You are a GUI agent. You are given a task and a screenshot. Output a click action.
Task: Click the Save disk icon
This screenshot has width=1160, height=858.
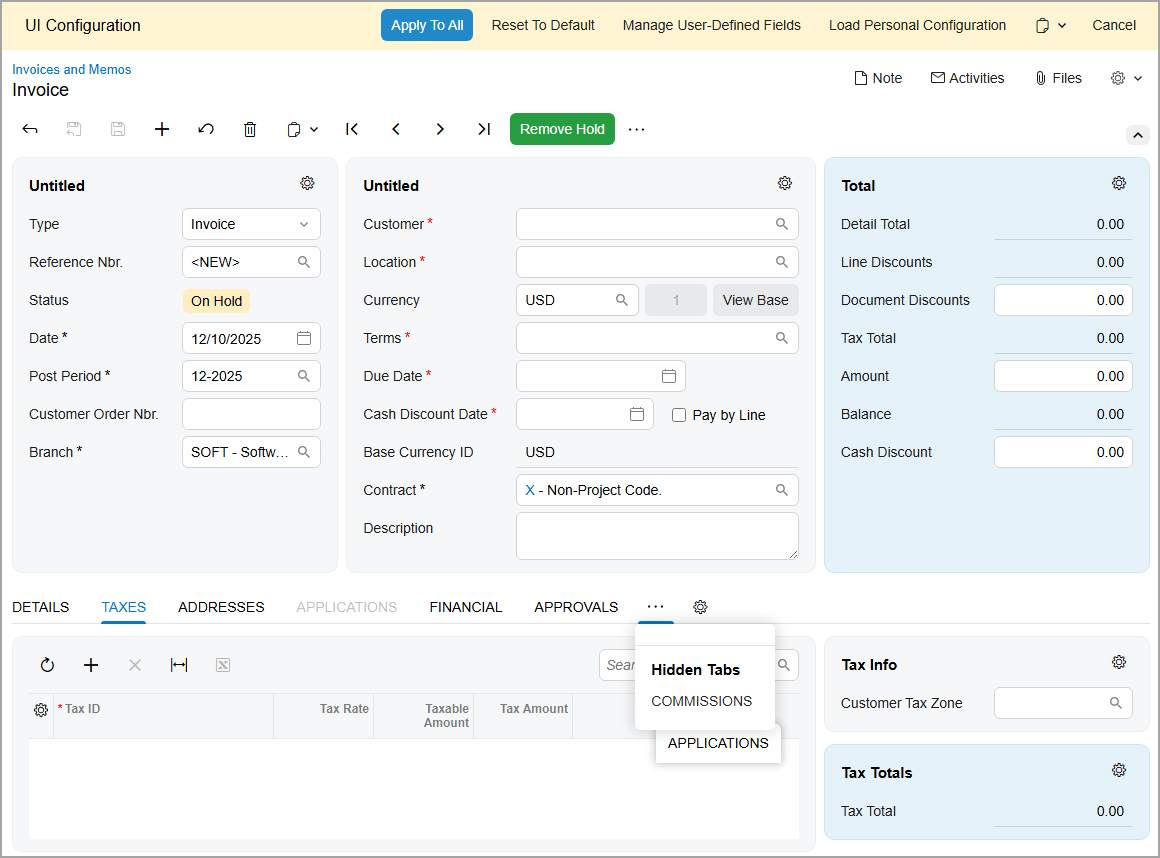click(x=118, y=129)
